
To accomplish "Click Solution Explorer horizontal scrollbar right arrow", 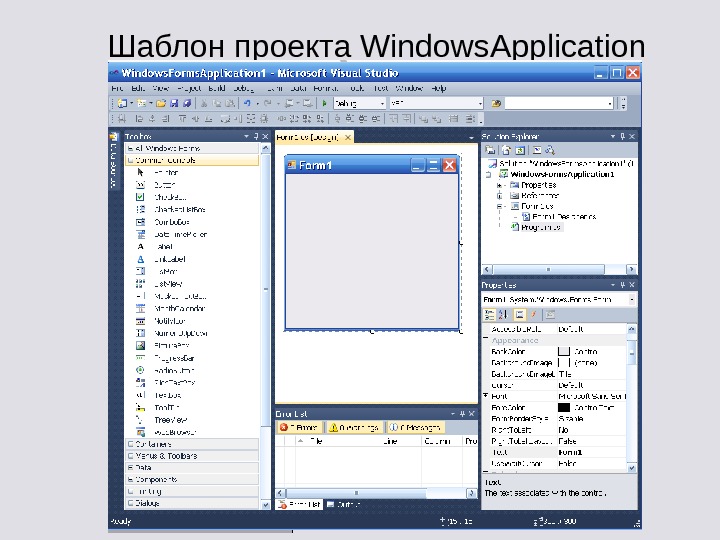I will point(631,270).
